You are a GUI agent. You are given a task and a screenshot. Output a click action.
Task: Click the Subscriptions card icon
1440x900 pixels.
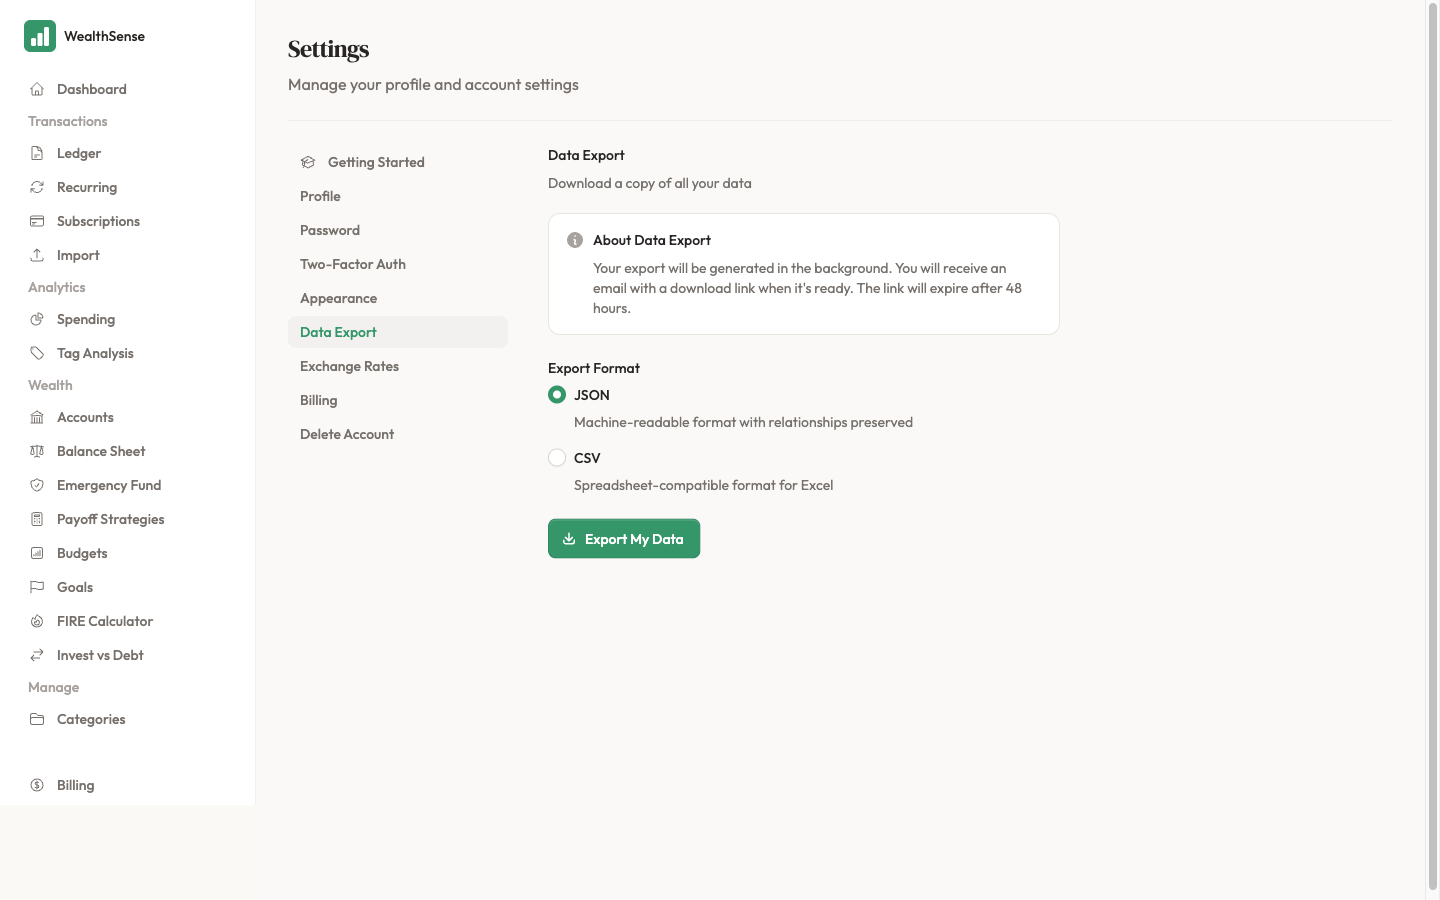[37, 221]
